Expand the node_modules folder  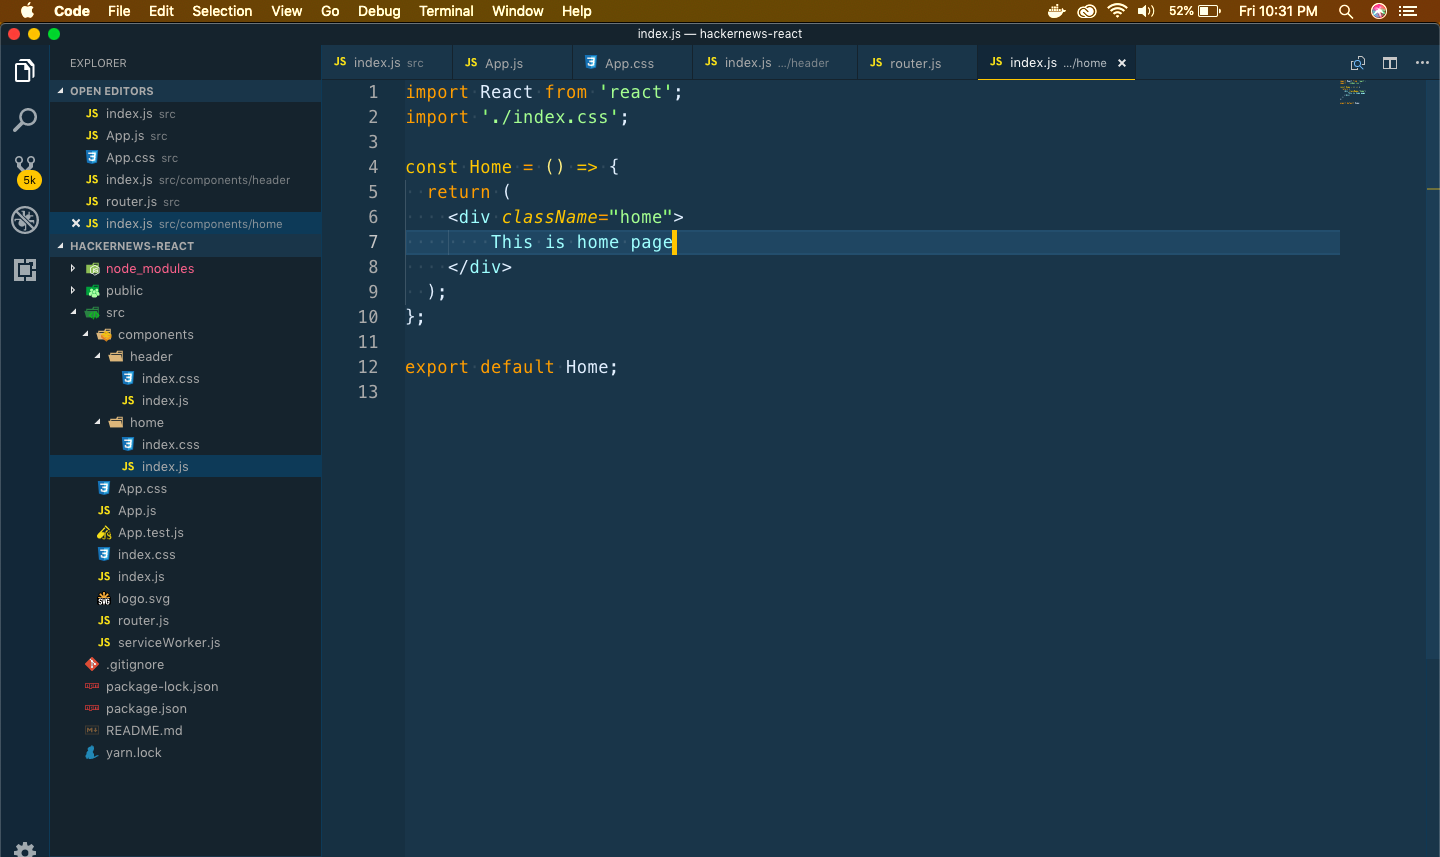click(x=73, y=268)
